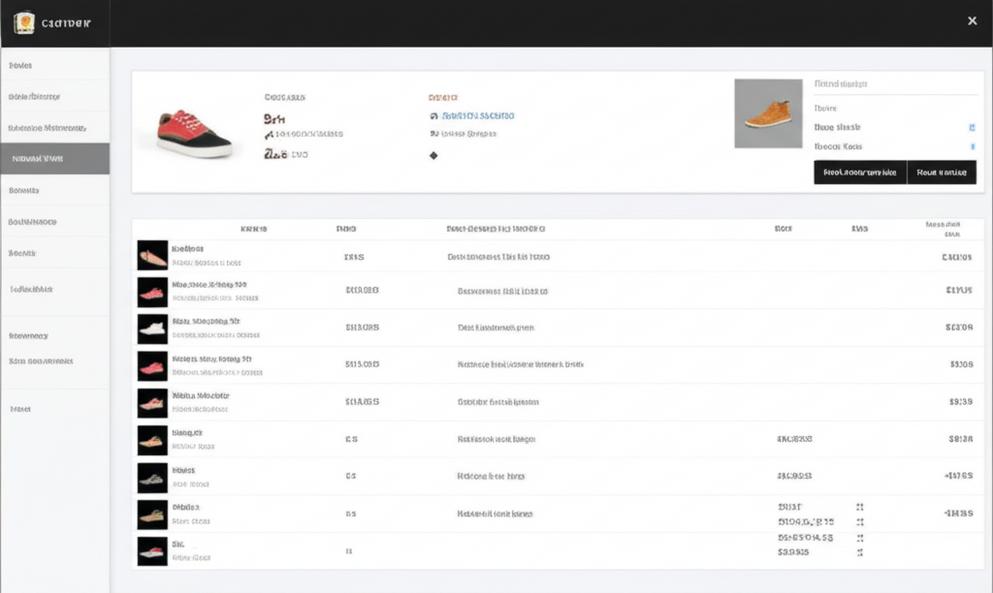Click the narrower black button on the right

pyautogui.click(x=942, y=172)
